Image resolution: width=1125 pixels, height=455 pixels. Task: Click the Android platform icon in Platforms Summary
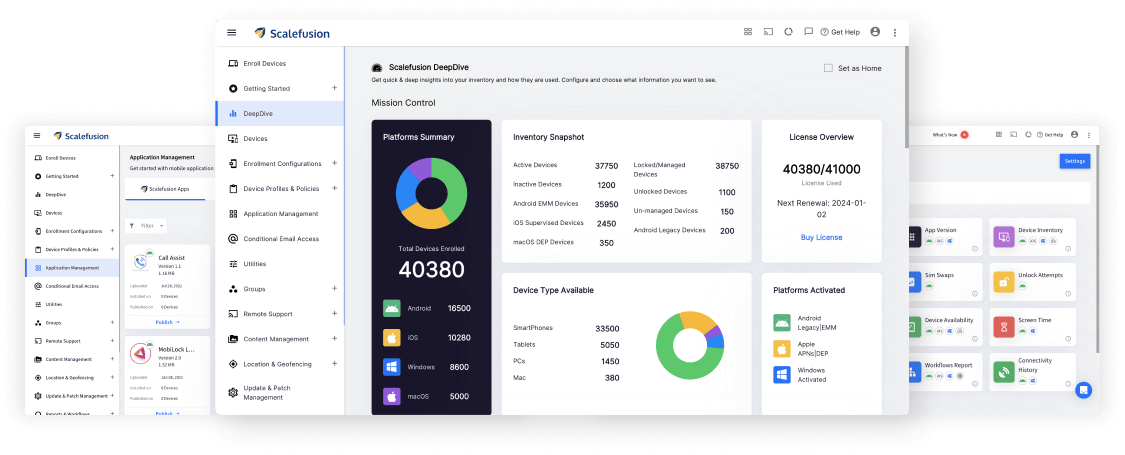pos(392,308)
